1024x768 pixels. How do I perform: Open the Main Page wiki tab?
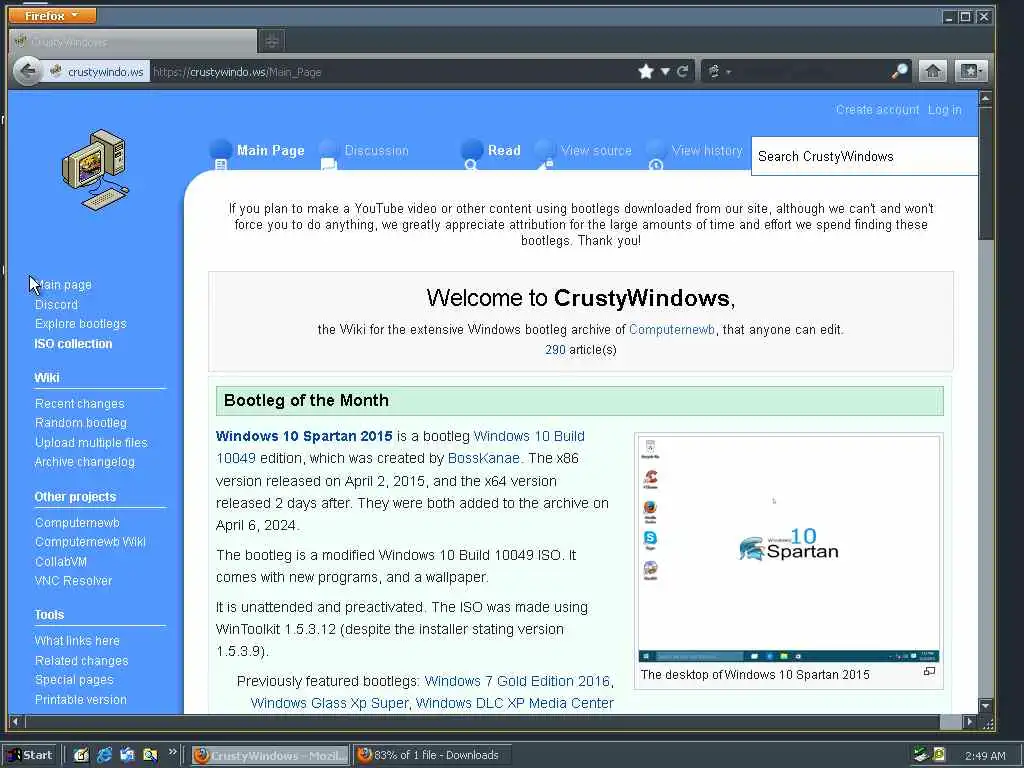[270, 151]
